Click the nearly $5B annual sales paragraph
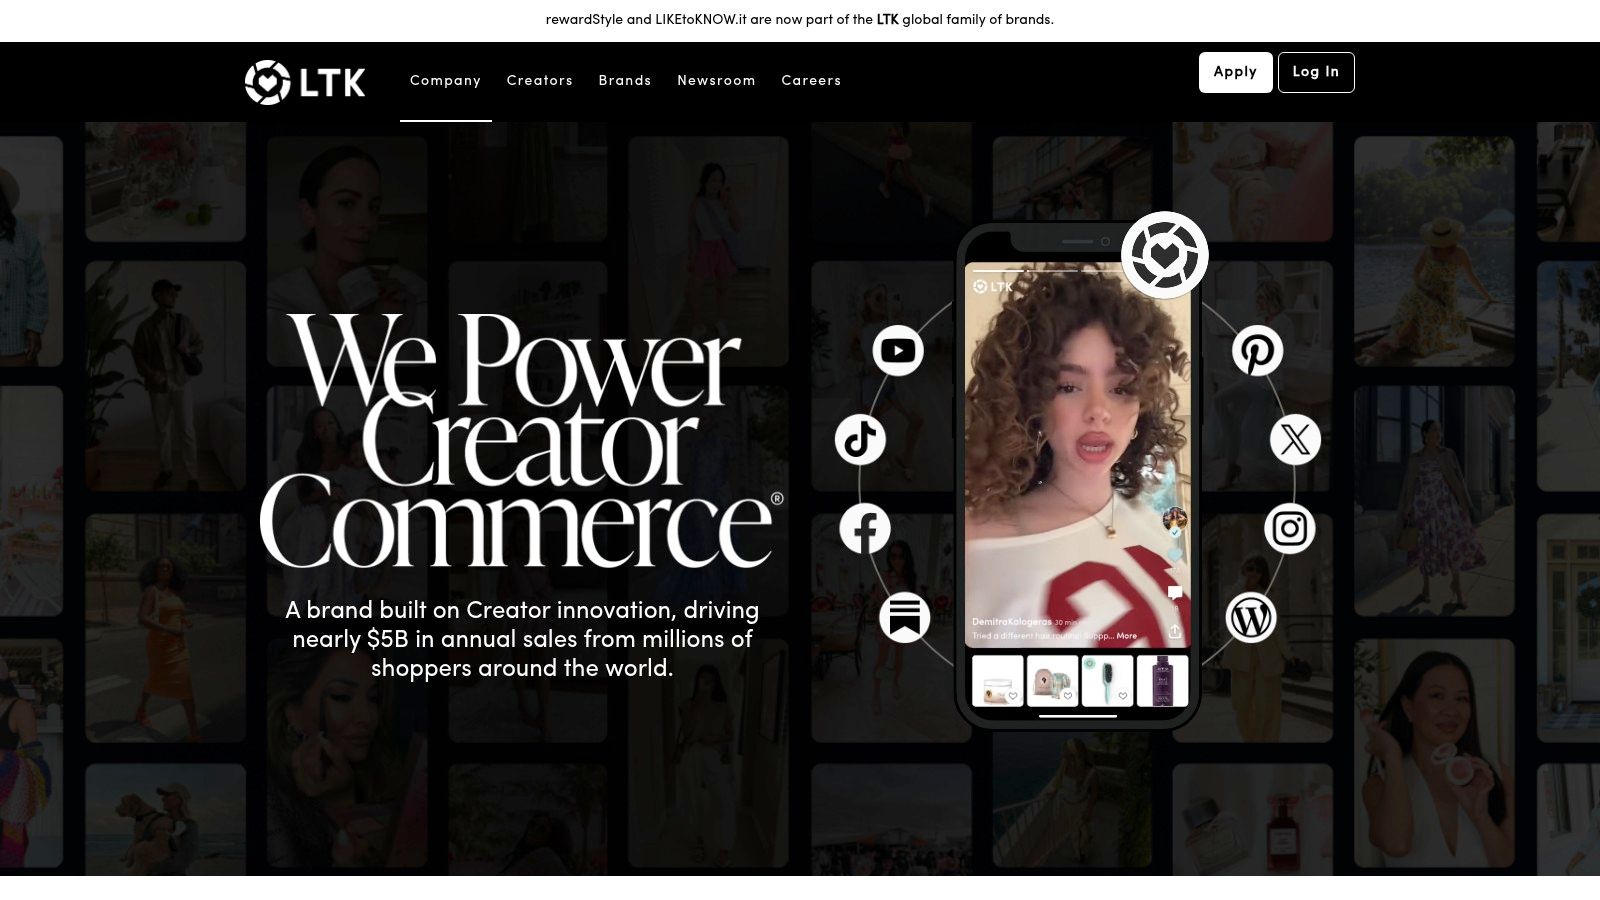 [x=522, y=639]
